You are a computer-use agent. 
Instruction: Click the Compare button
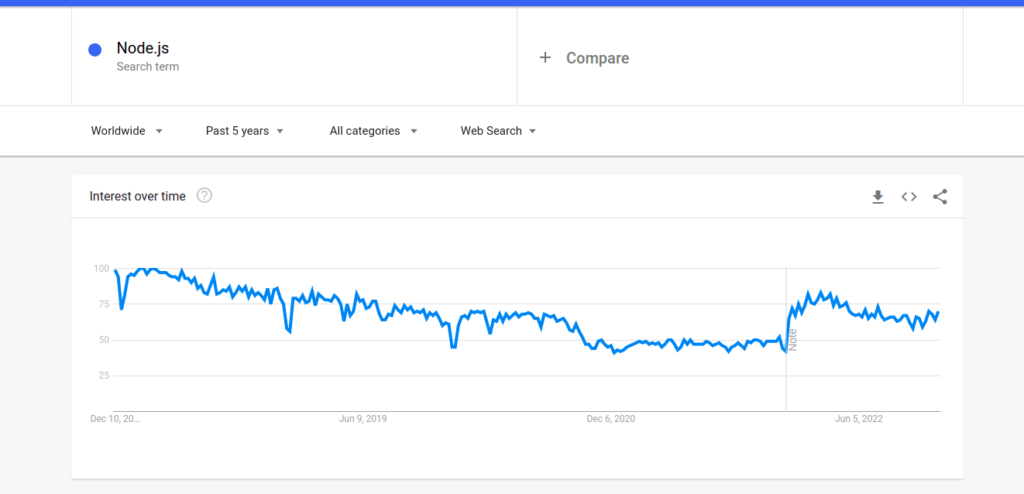pyautogui.click(x=597, y=58)
